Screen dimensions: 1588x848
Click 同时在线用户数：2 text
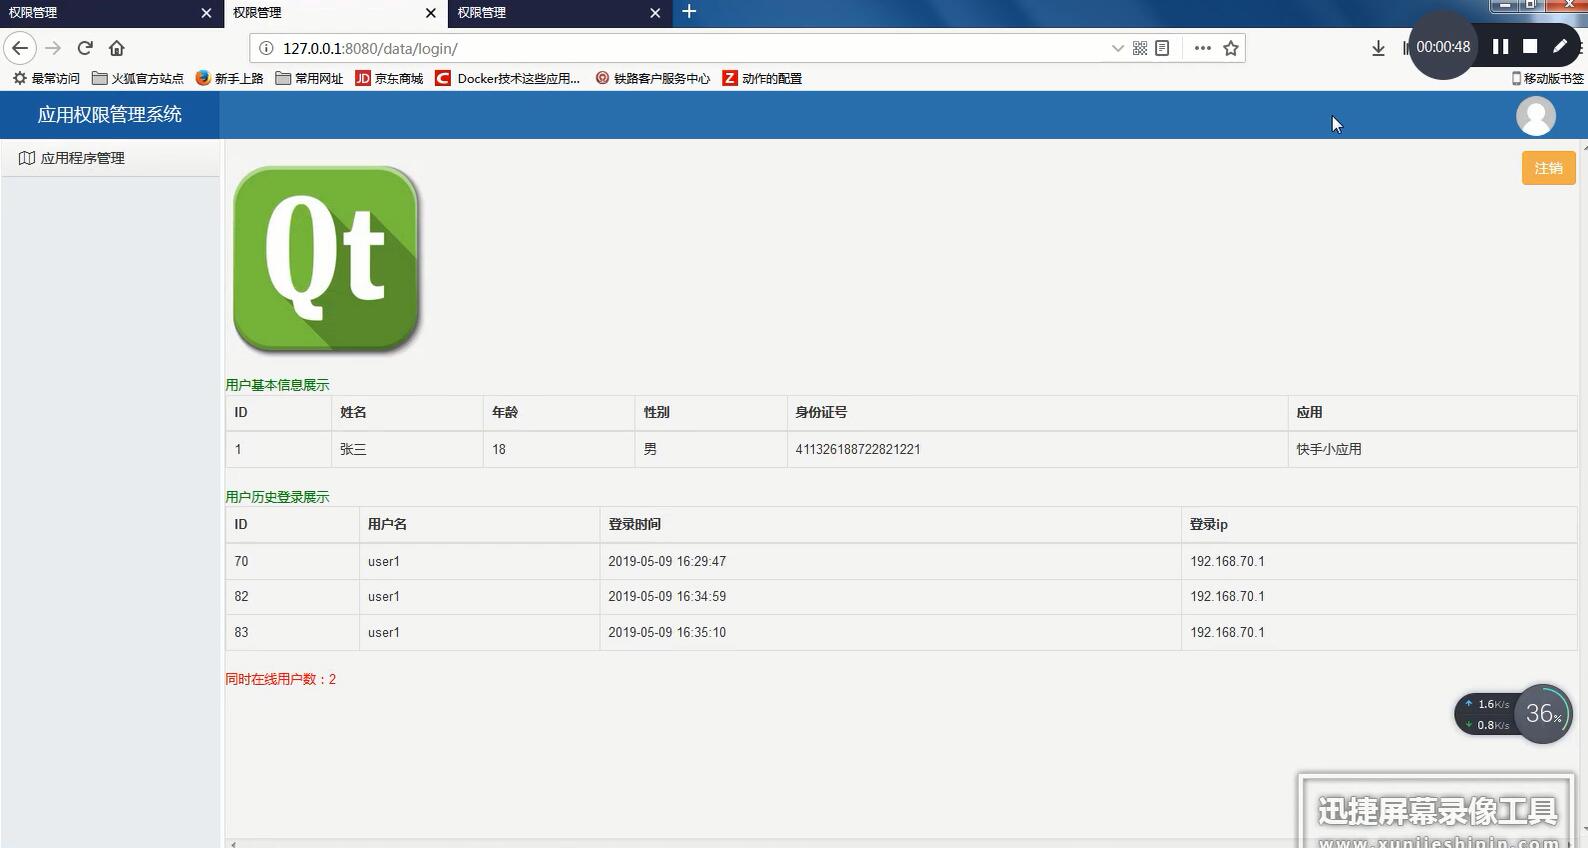[x=281, y=679]
